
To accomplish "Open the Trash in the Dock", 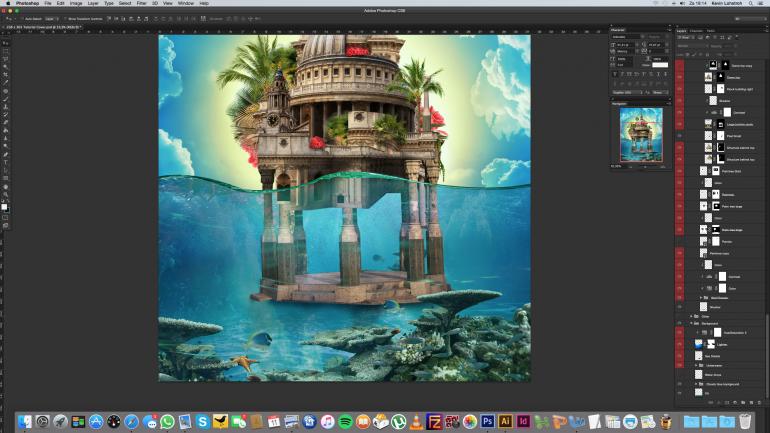I will (745, 421).
